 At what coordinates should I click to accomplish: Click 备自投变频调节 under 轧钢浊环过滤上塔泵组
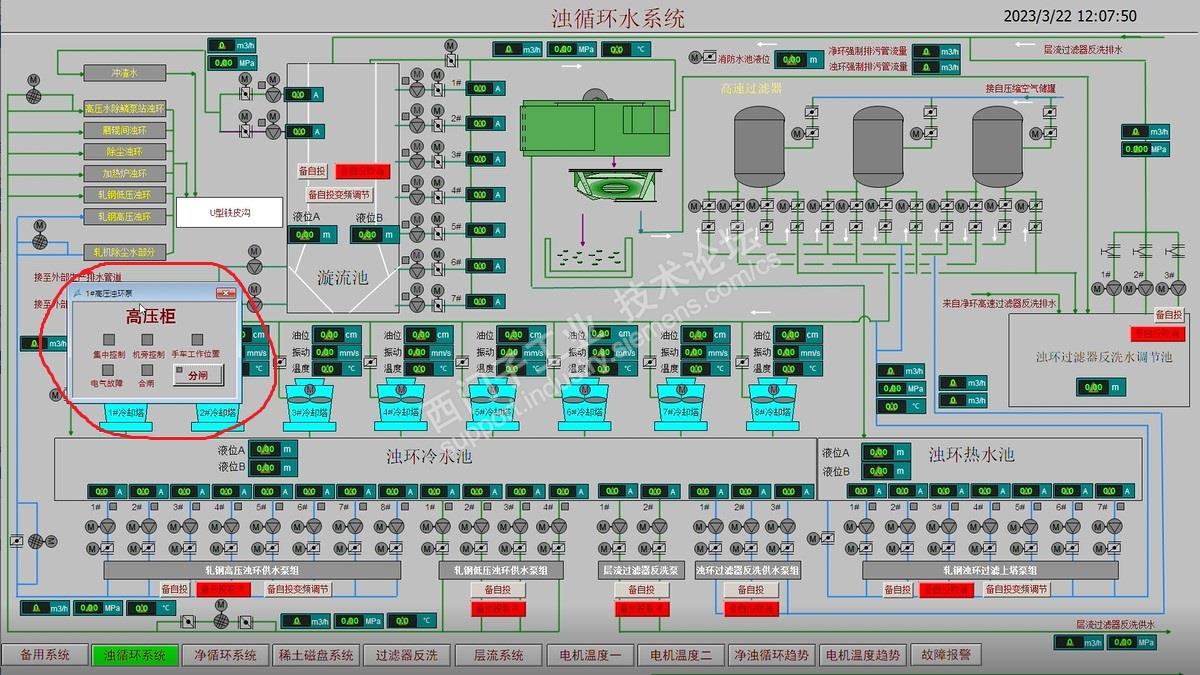point(1016,590)
